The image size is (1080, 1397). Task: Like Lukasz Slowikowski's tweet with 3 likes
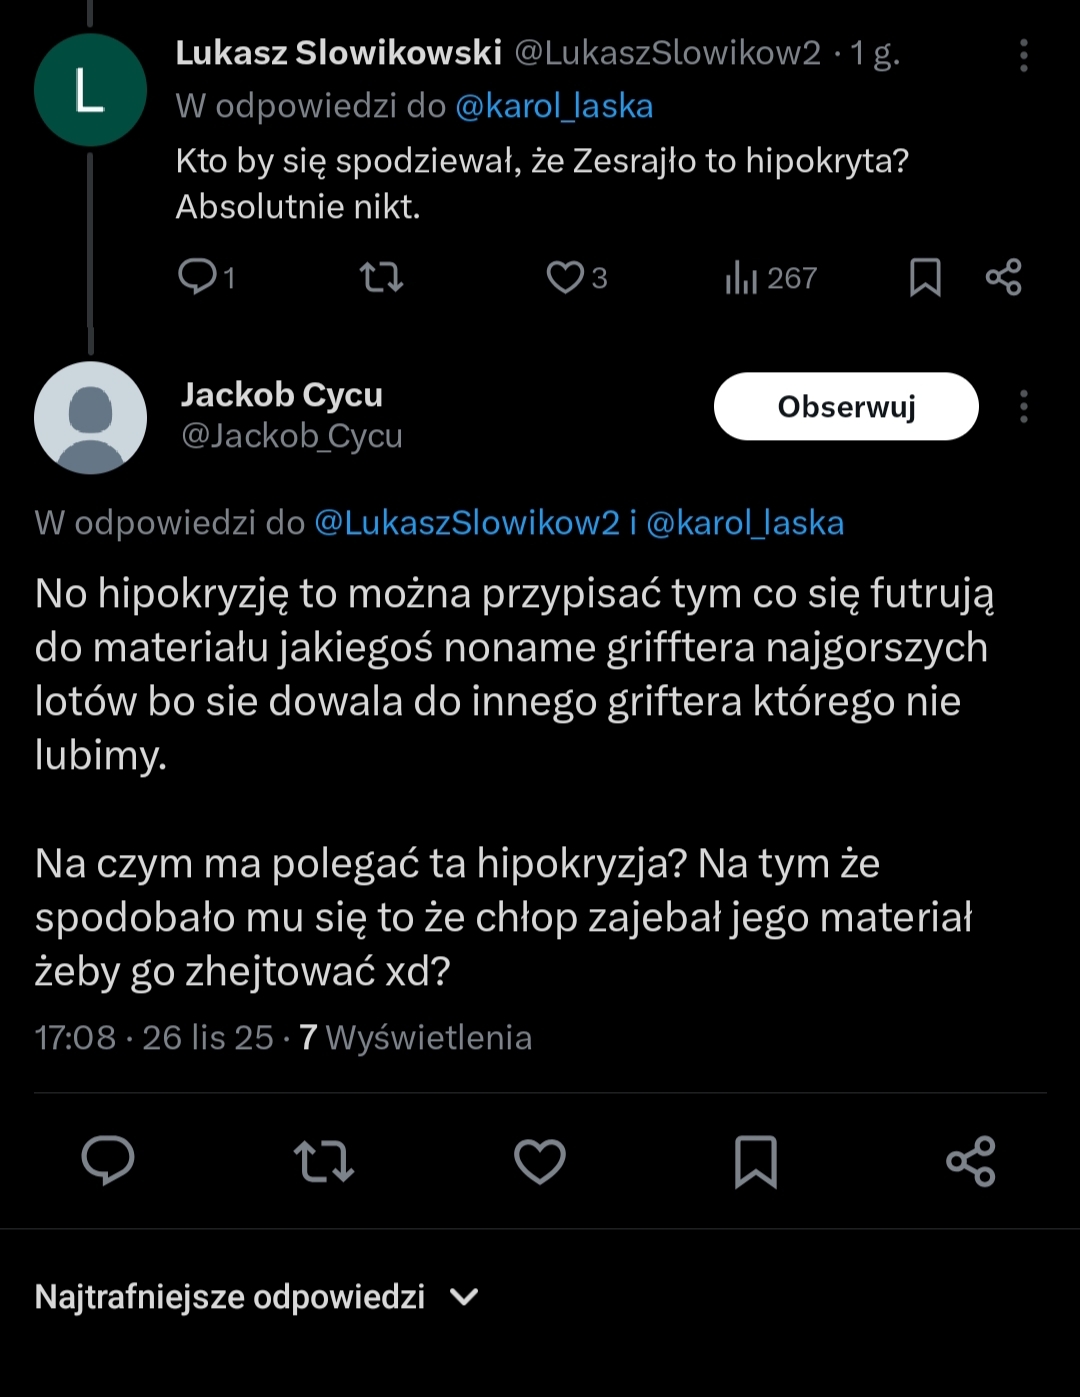click(565, 277)
